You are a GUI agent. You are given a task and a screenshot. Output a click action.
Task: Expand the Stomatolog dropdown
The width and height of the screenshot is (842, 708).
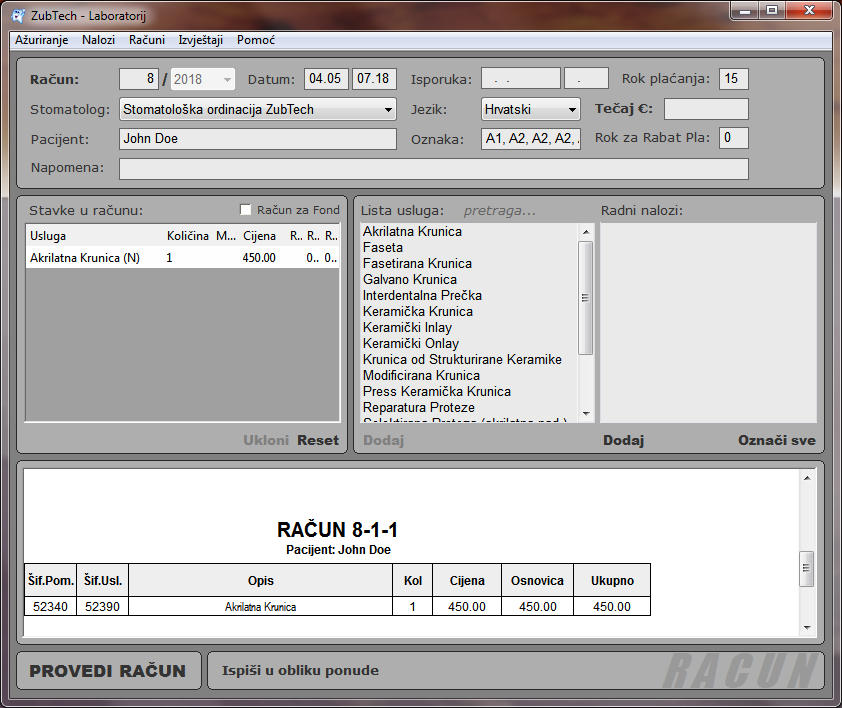[x=388, y=110]
